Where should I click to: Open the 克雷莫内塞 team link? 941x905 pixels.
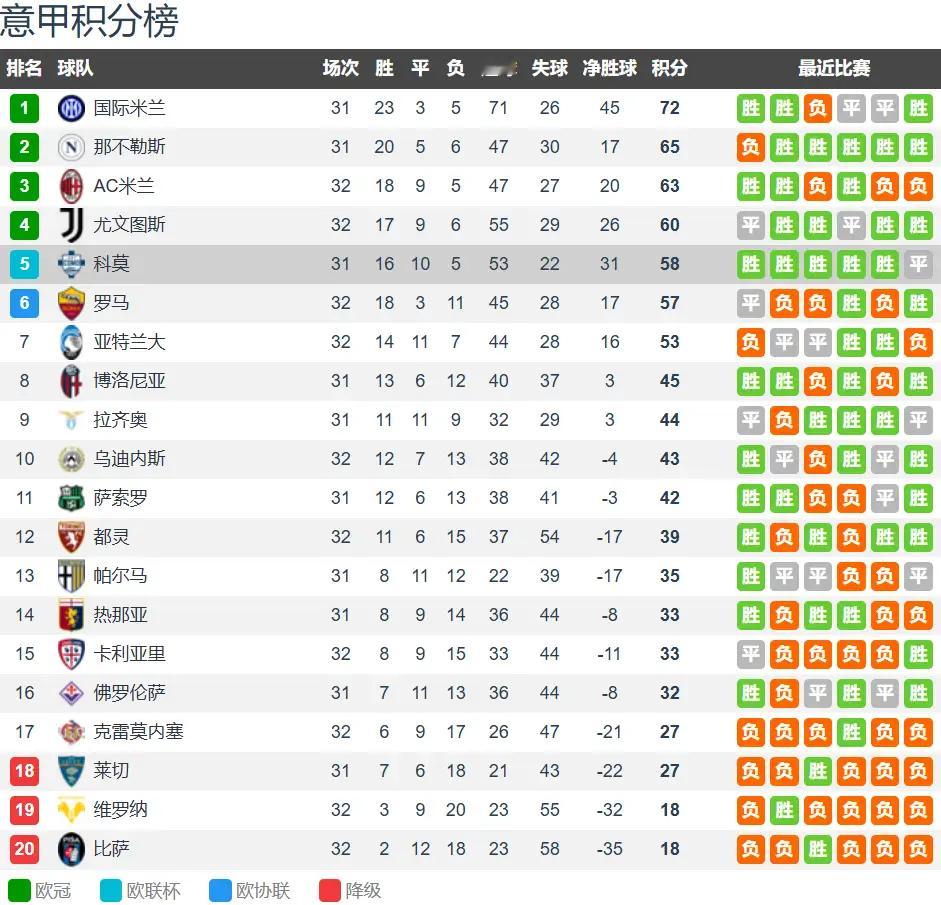pyautogui.click(x=138, y=732)
